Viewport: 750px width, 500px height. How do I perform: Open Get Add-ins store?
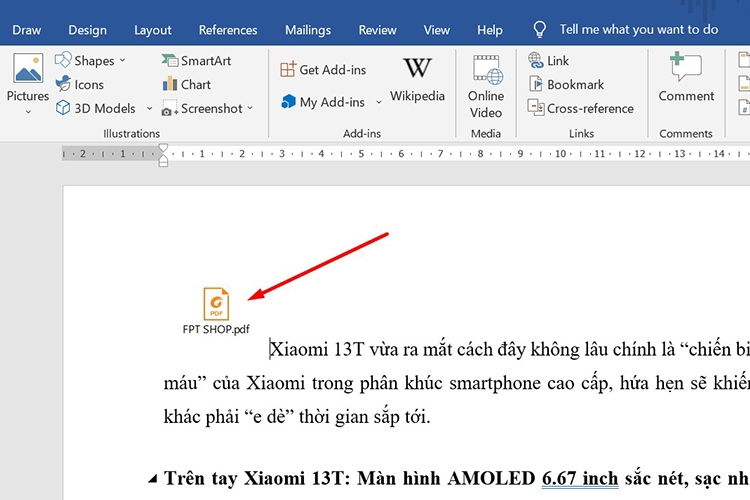coord(323,70)
